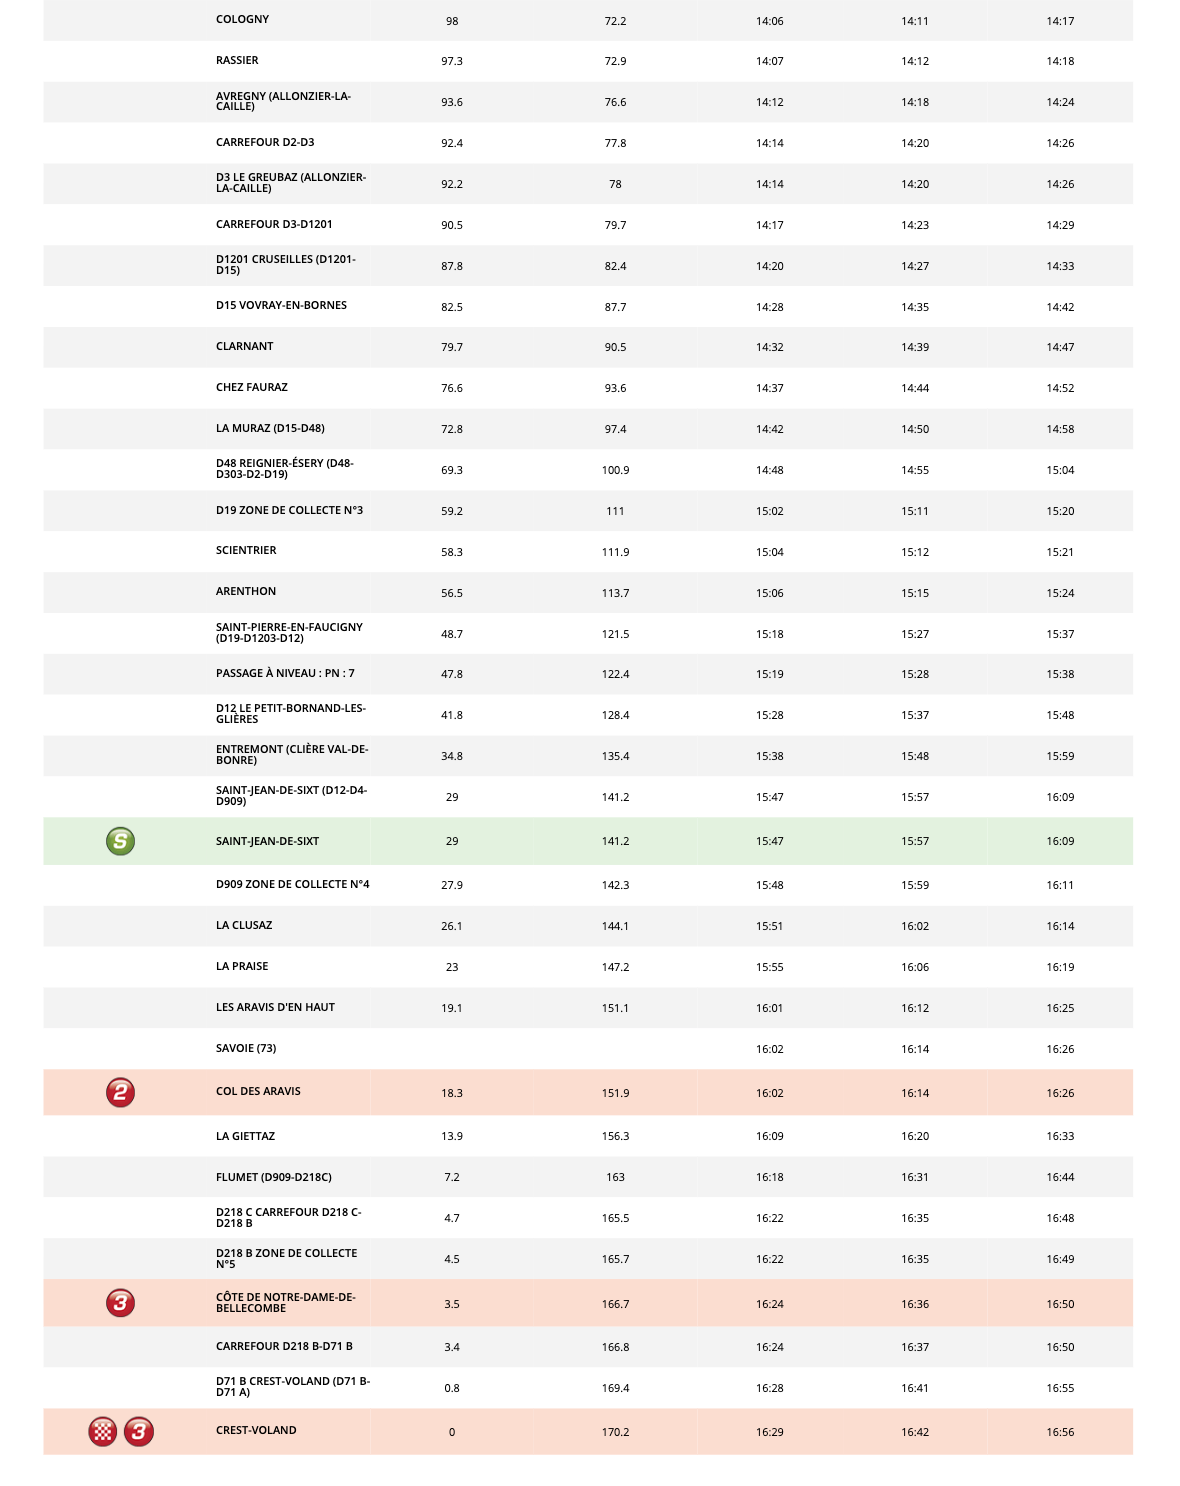The image size is (1180, 1486).
Task: Click the Passage à Niveau PN 7 entry
Action: (x=285, y=674)
